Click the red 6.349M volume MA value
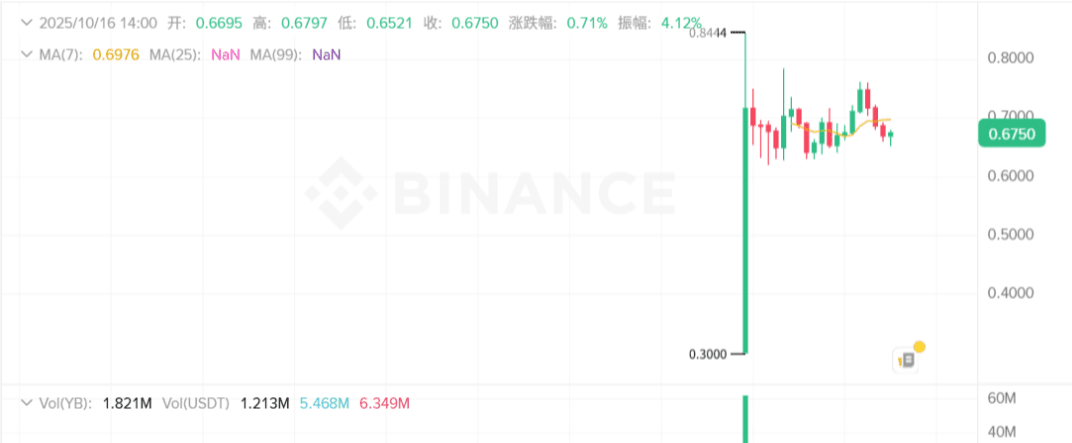This screenshot has height=443, width=1072. coord(384,403)
